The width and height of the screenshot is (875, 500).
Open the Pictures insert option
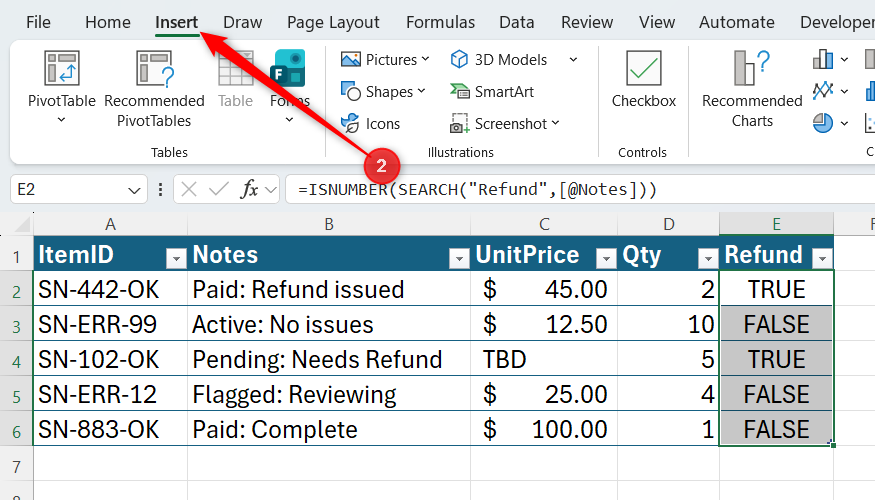pos(385,59)
